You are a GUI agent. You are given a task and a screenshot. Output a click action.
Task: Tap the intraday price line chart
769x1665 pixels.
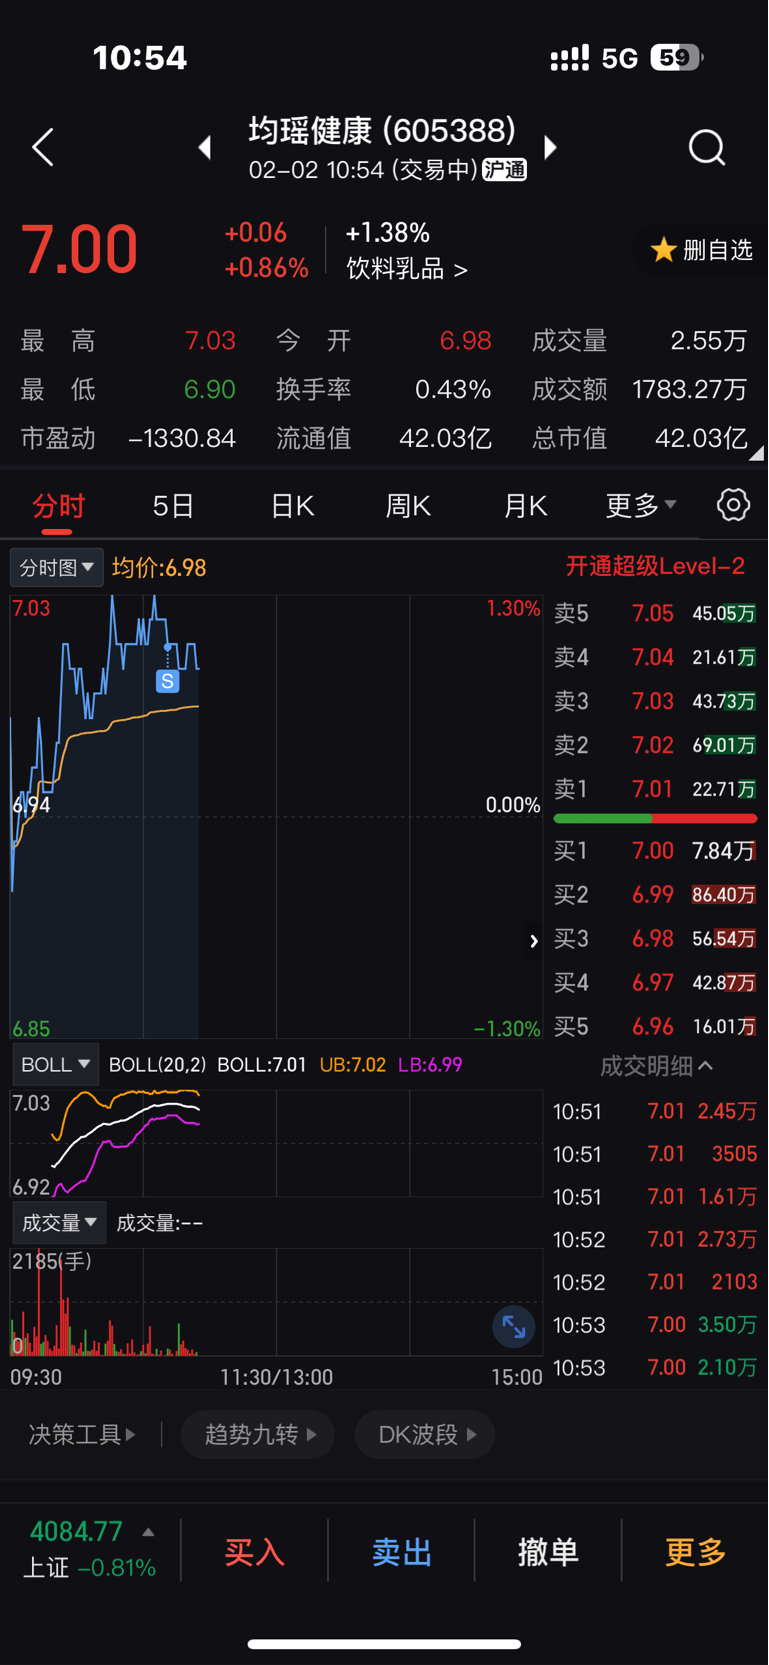276,816
